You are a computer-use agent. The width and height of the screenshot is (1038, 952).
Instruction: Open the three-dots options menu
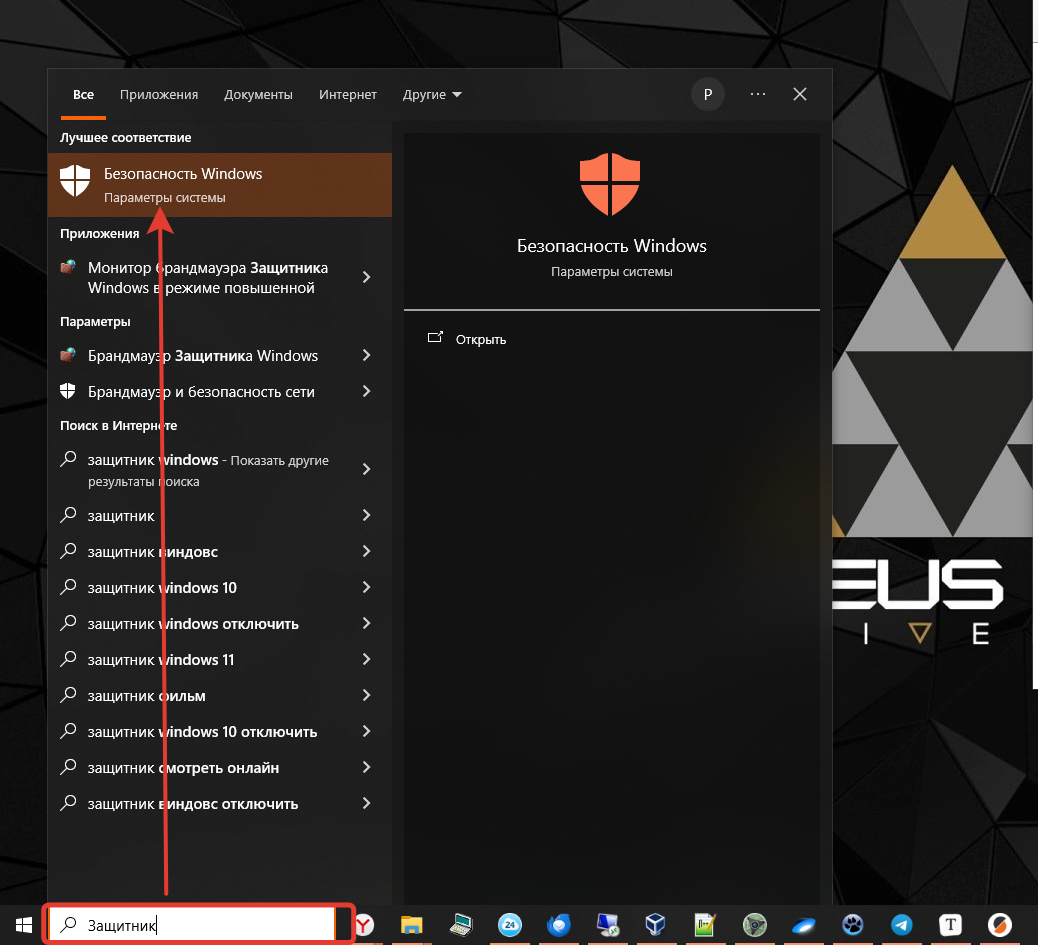pos(757,94)
